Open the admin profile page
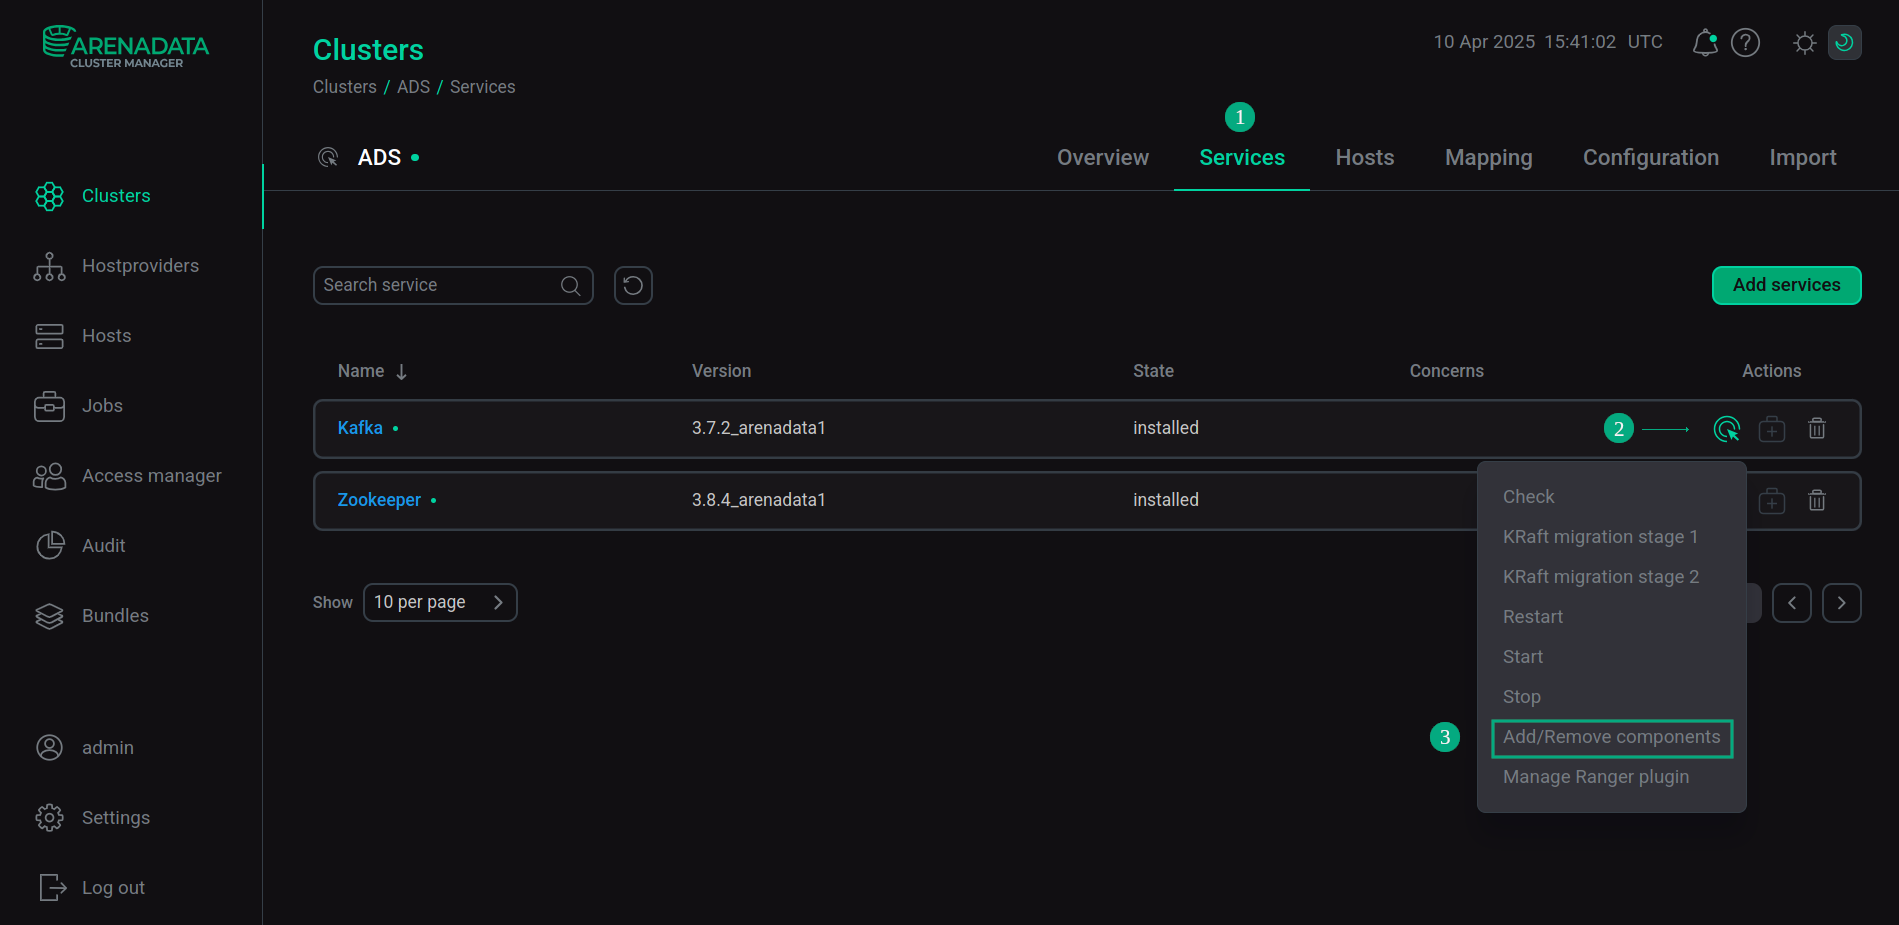The width and height of the screenshot is (1899, 925). point(107,748)
